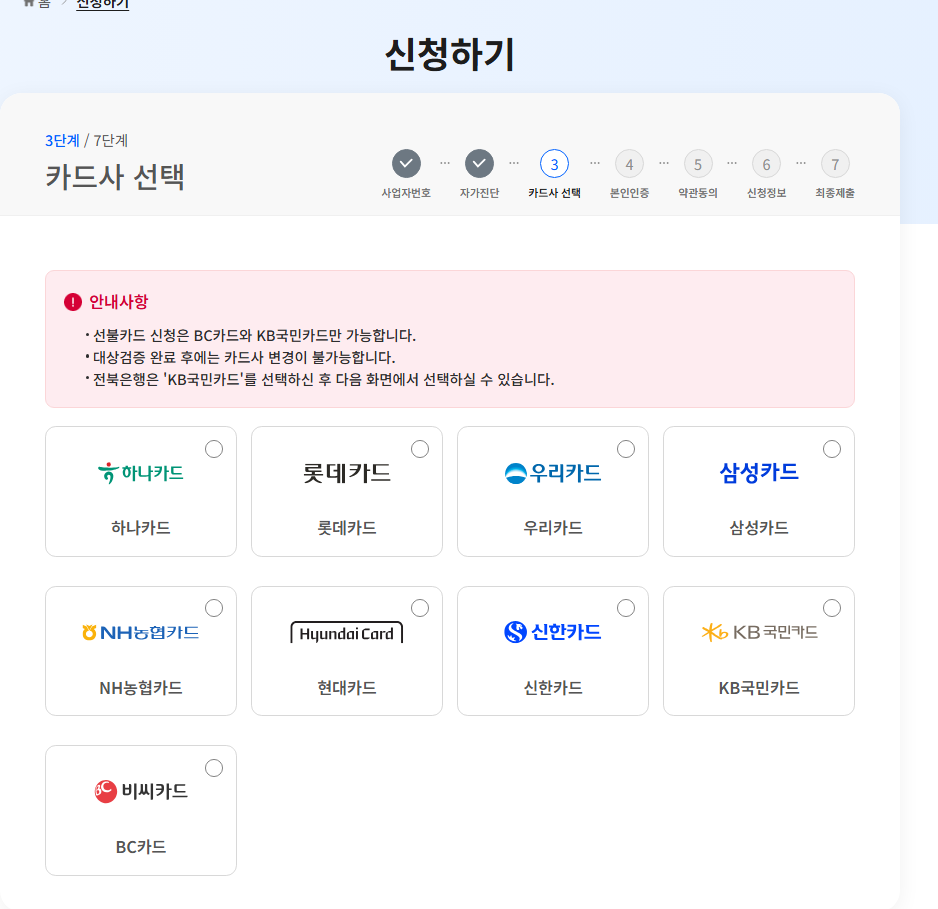The image size is (938, 909).
Task: Click the 약관동의 step label
Action: 698,193
